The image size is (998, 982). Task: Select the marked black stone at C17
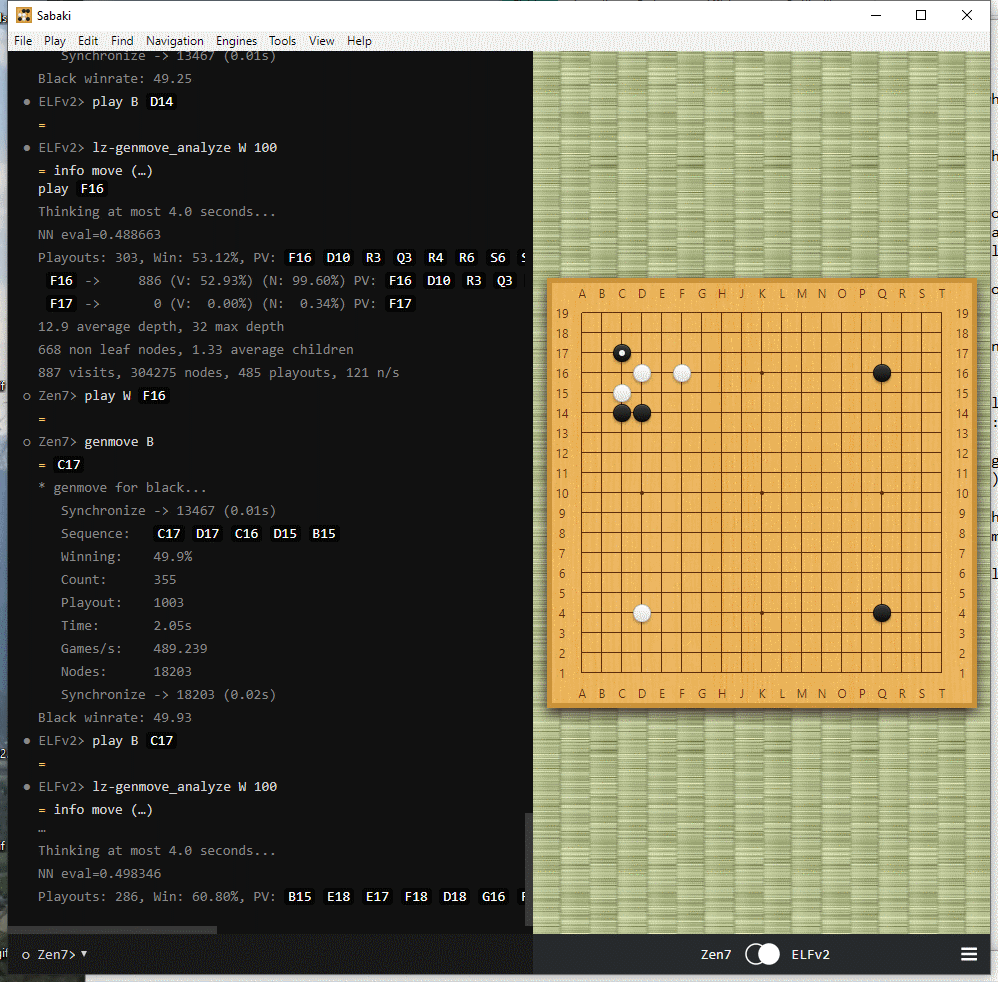622,353
